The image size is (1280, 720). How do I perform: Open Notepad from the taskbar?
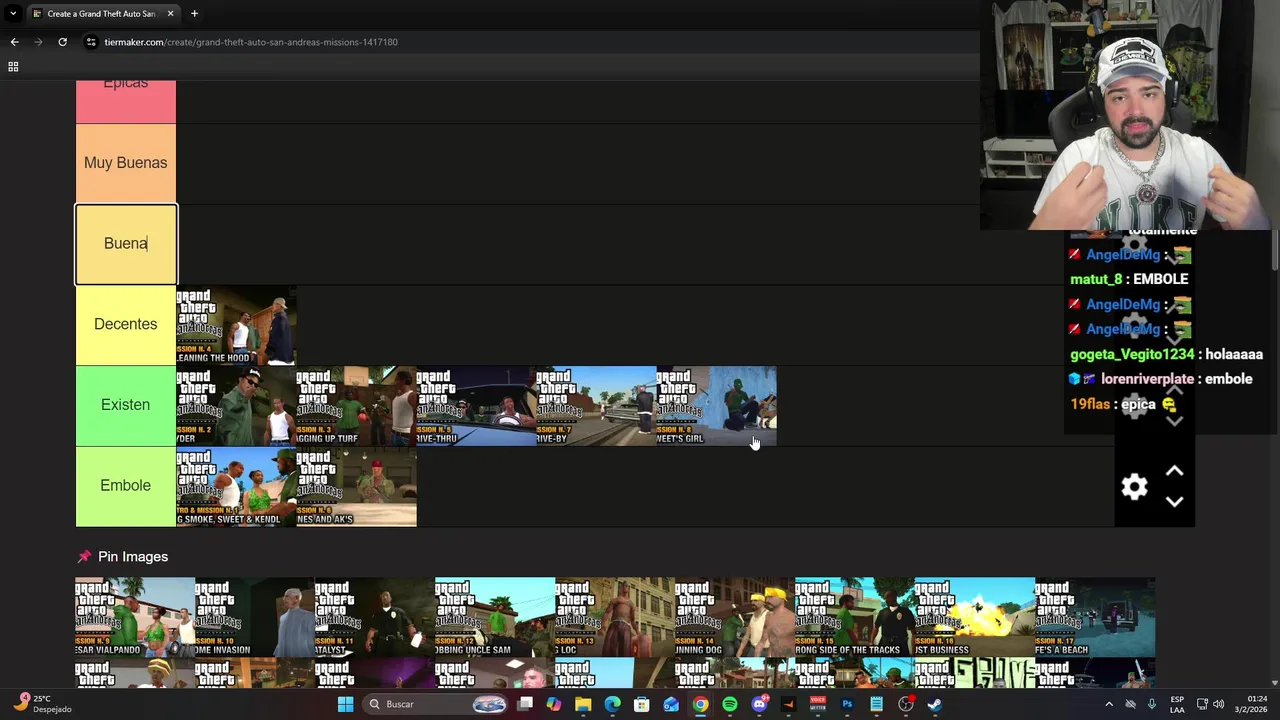pos(876,704)
